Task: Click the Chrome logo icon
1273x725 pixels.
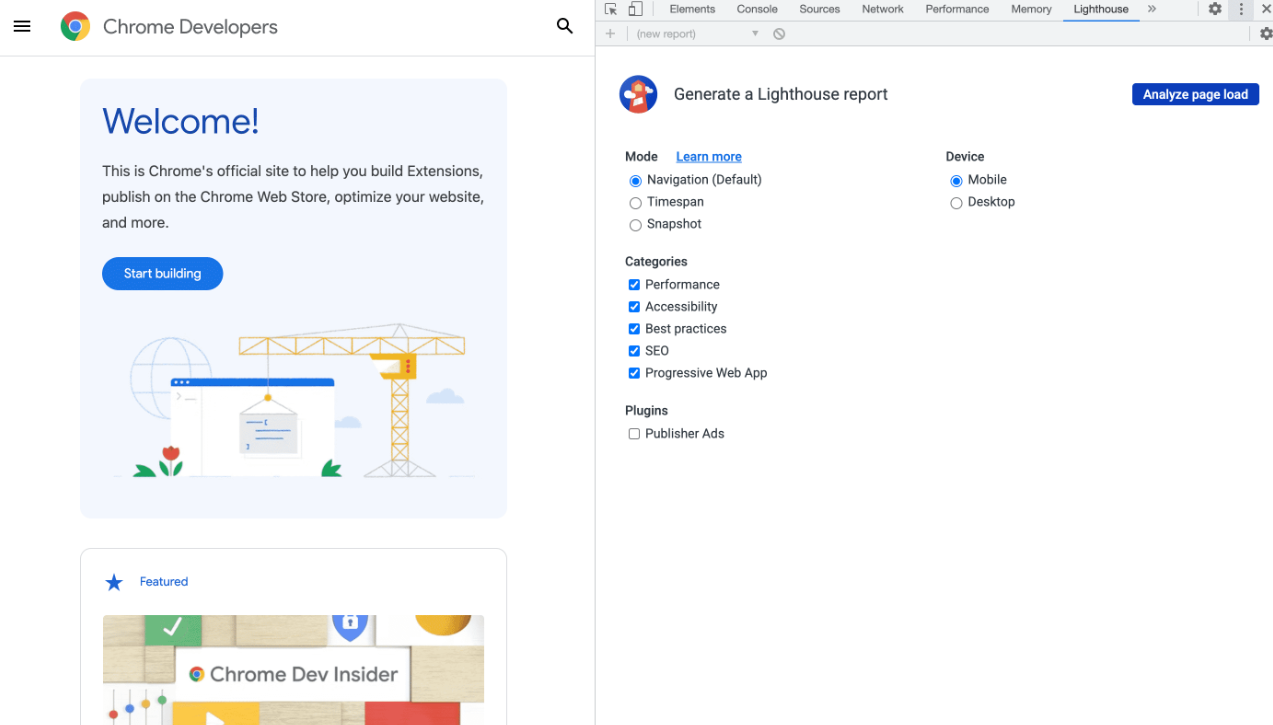Action: coord(75,27)
